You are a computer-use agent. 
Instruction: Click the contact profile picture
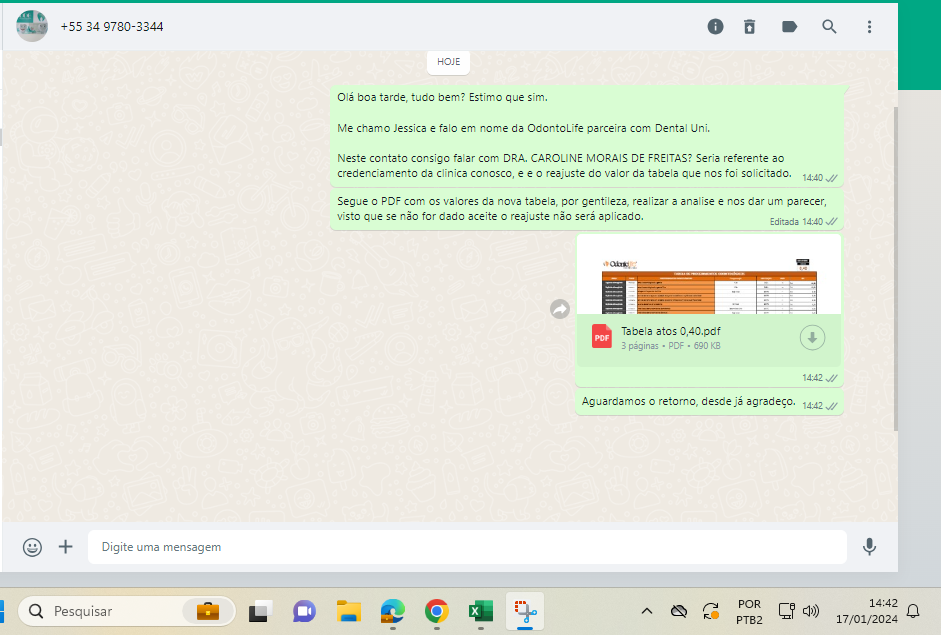pos(32,26)
